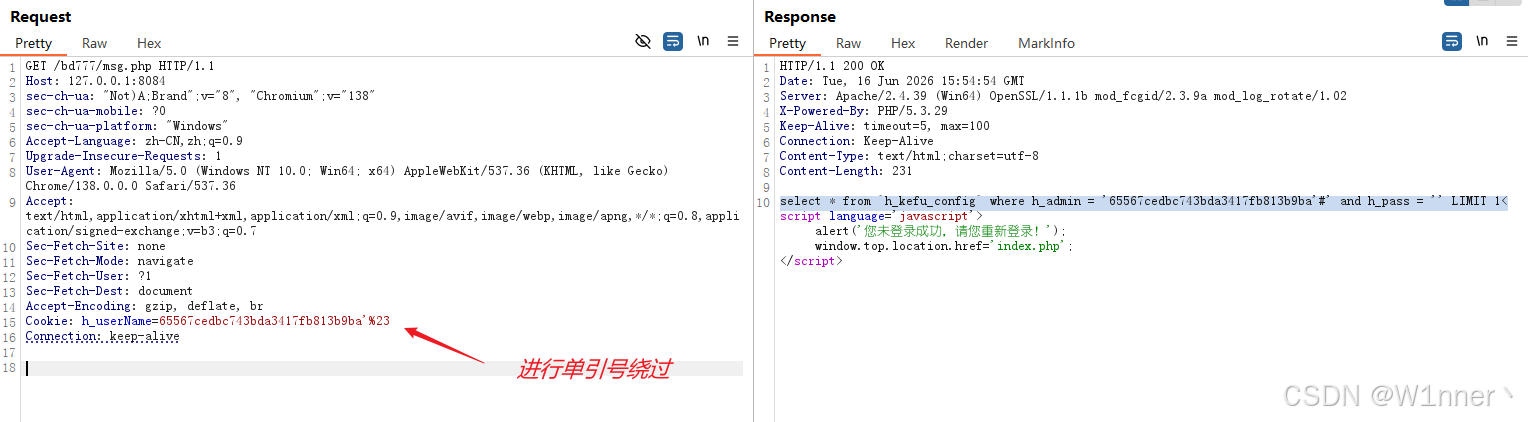
Task: Click the Keep-Alive: timeout=5, max=100 header
Action: tap(884, 126)
